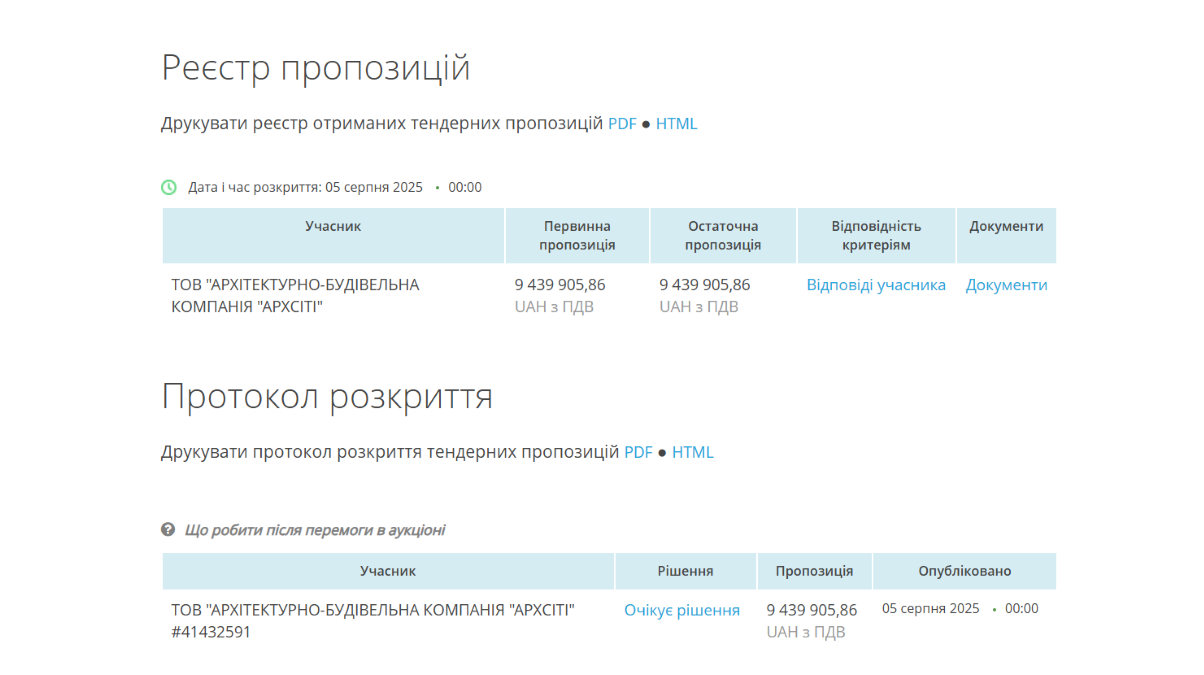This screenshot has height=675, width=1204.
Task: Click the participant name in registry table
Action: click(x=295, y=295)
